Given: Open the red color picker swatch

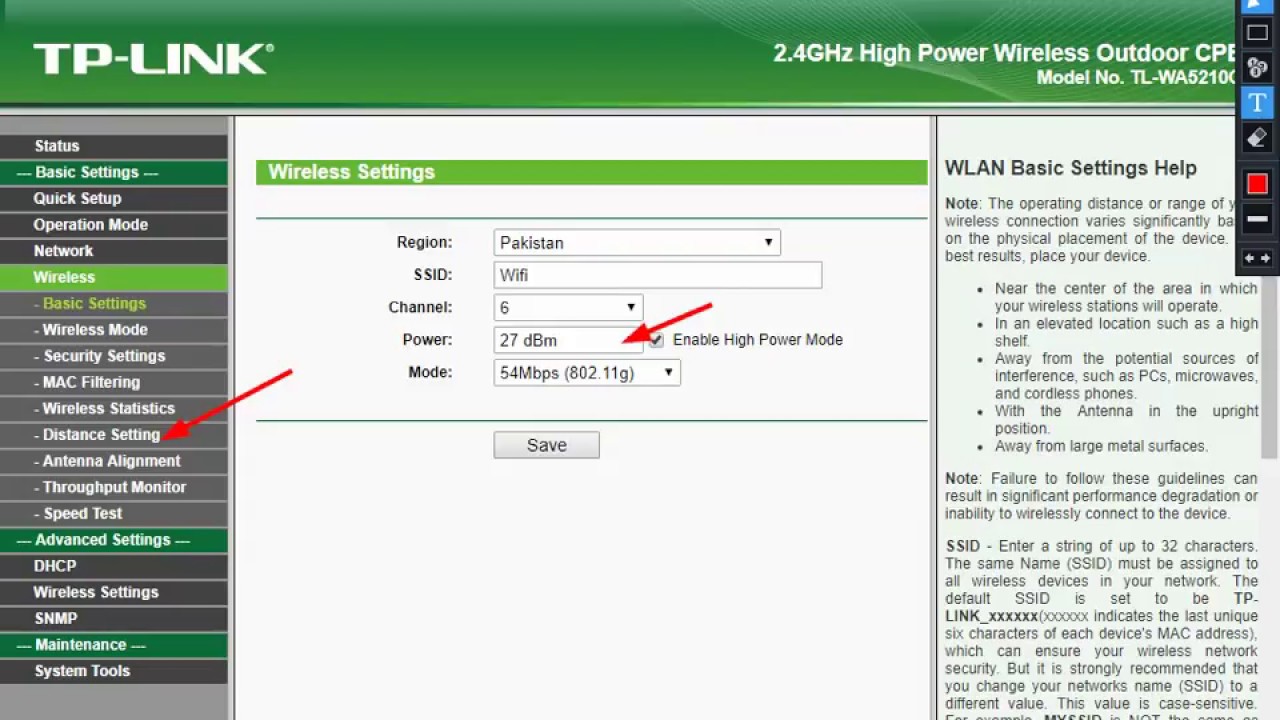Looking at the screenshot, I should pos(1257,184).
